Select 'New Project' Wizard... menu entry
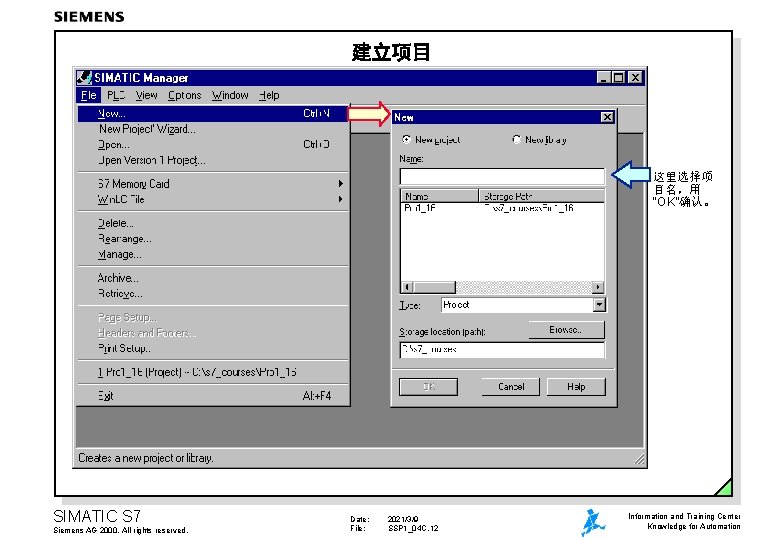This screenshot has width=780, height=540. click(213, 129)
